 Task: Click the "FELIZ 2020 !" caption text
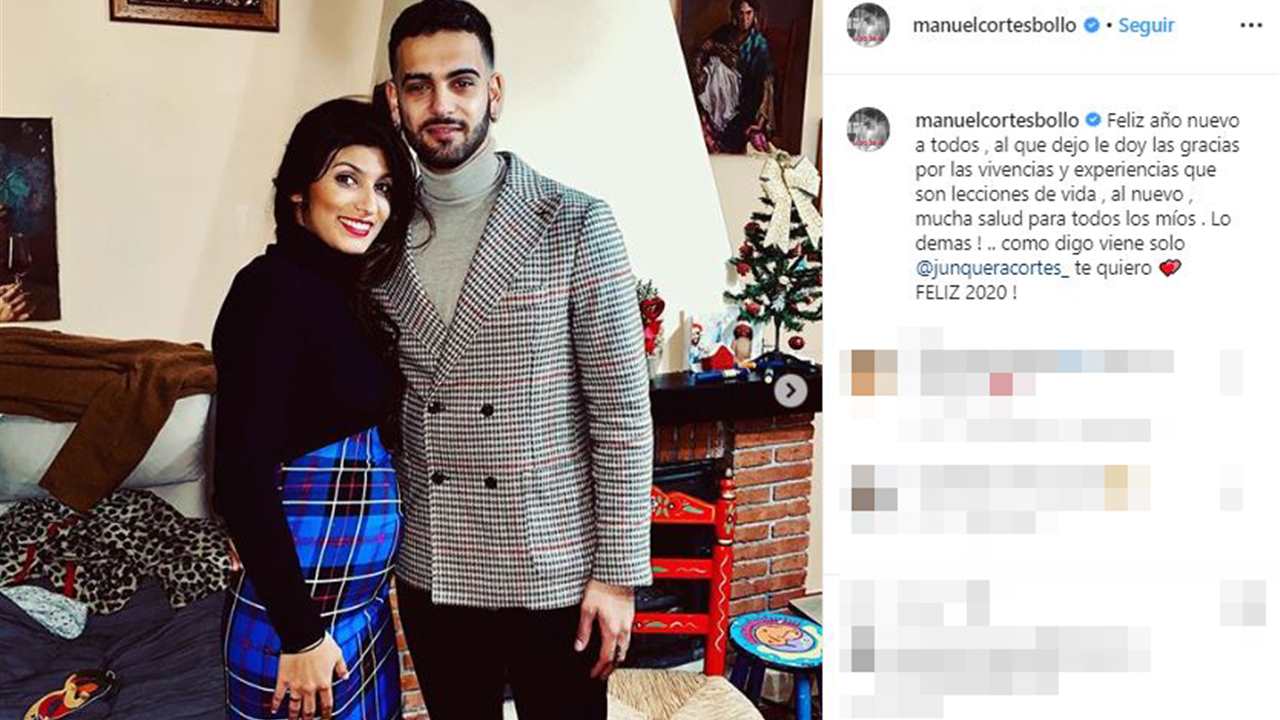pyautogui.click(x=959, y=294)
